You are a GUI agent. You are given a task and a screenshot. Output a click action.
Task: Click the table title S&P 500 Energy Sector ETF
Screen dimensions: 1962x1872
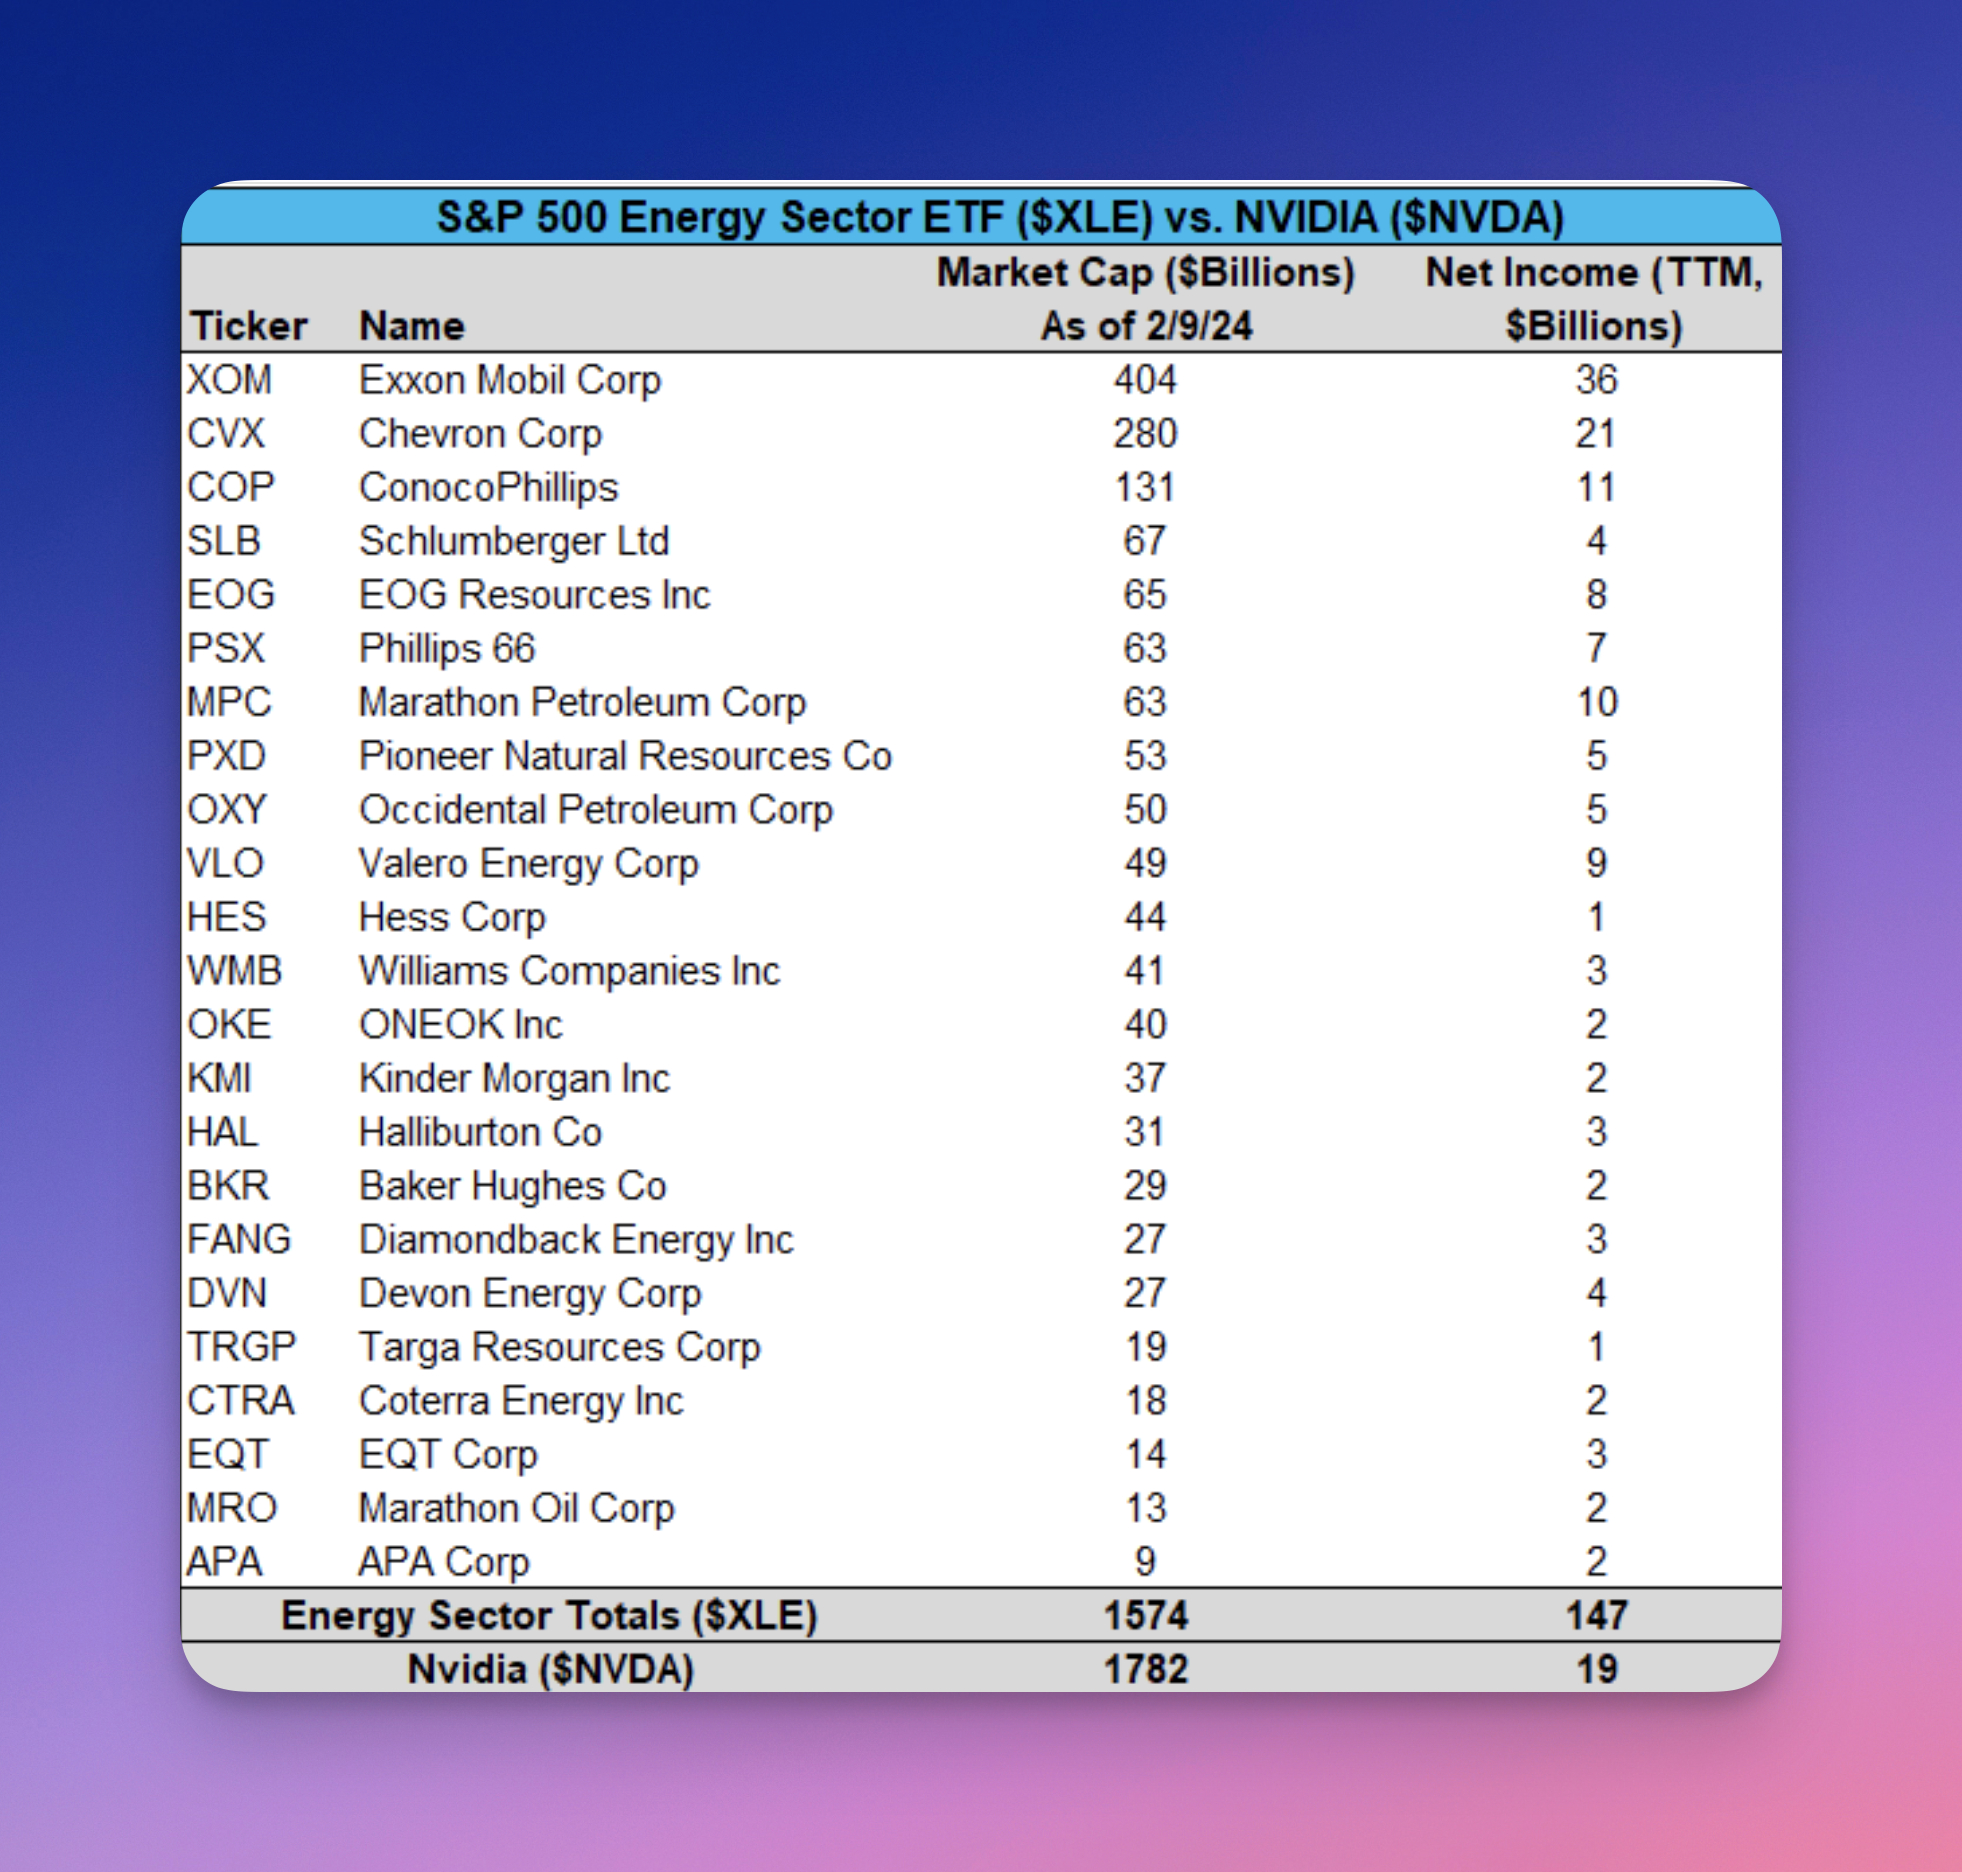1000,217
